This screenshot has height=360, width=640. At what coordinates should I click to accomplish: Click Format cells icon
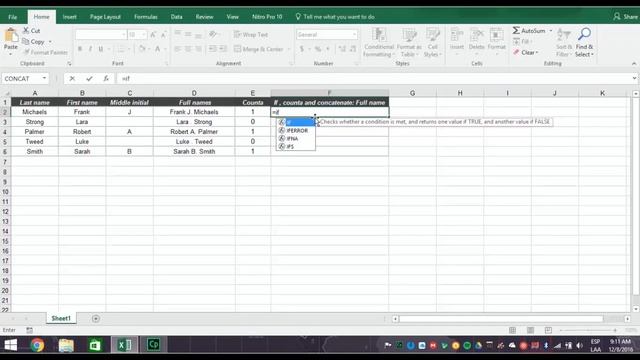(496, 35)
